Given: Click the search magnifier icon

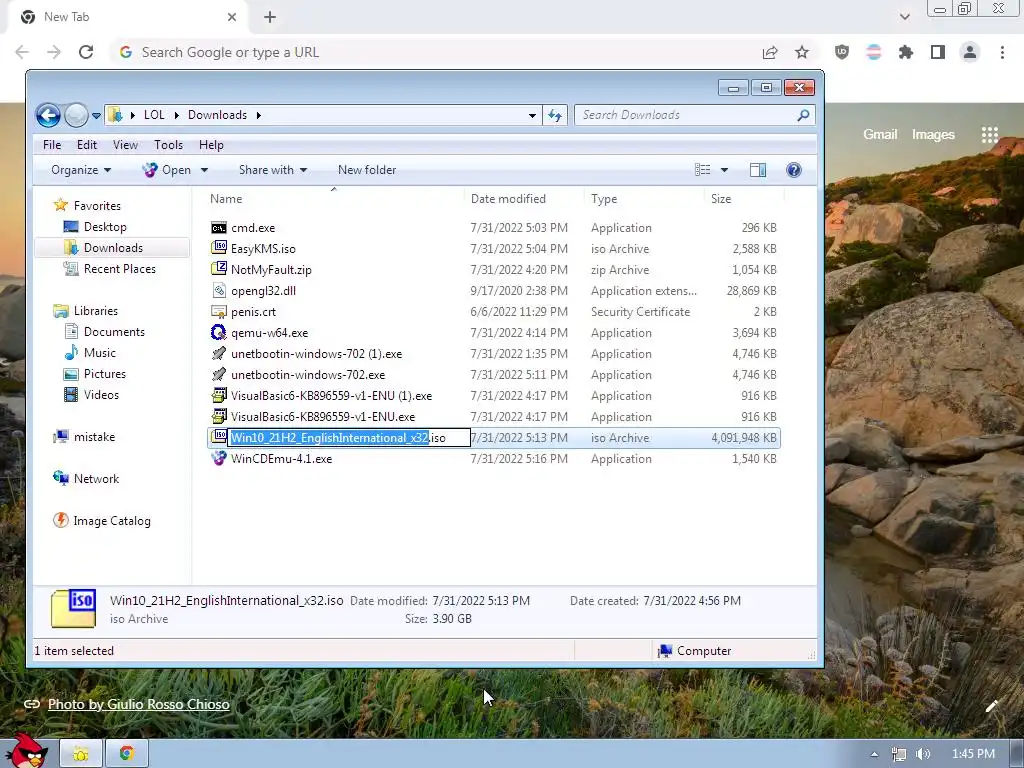Looking at the screenshot, I should pos(803,115).
